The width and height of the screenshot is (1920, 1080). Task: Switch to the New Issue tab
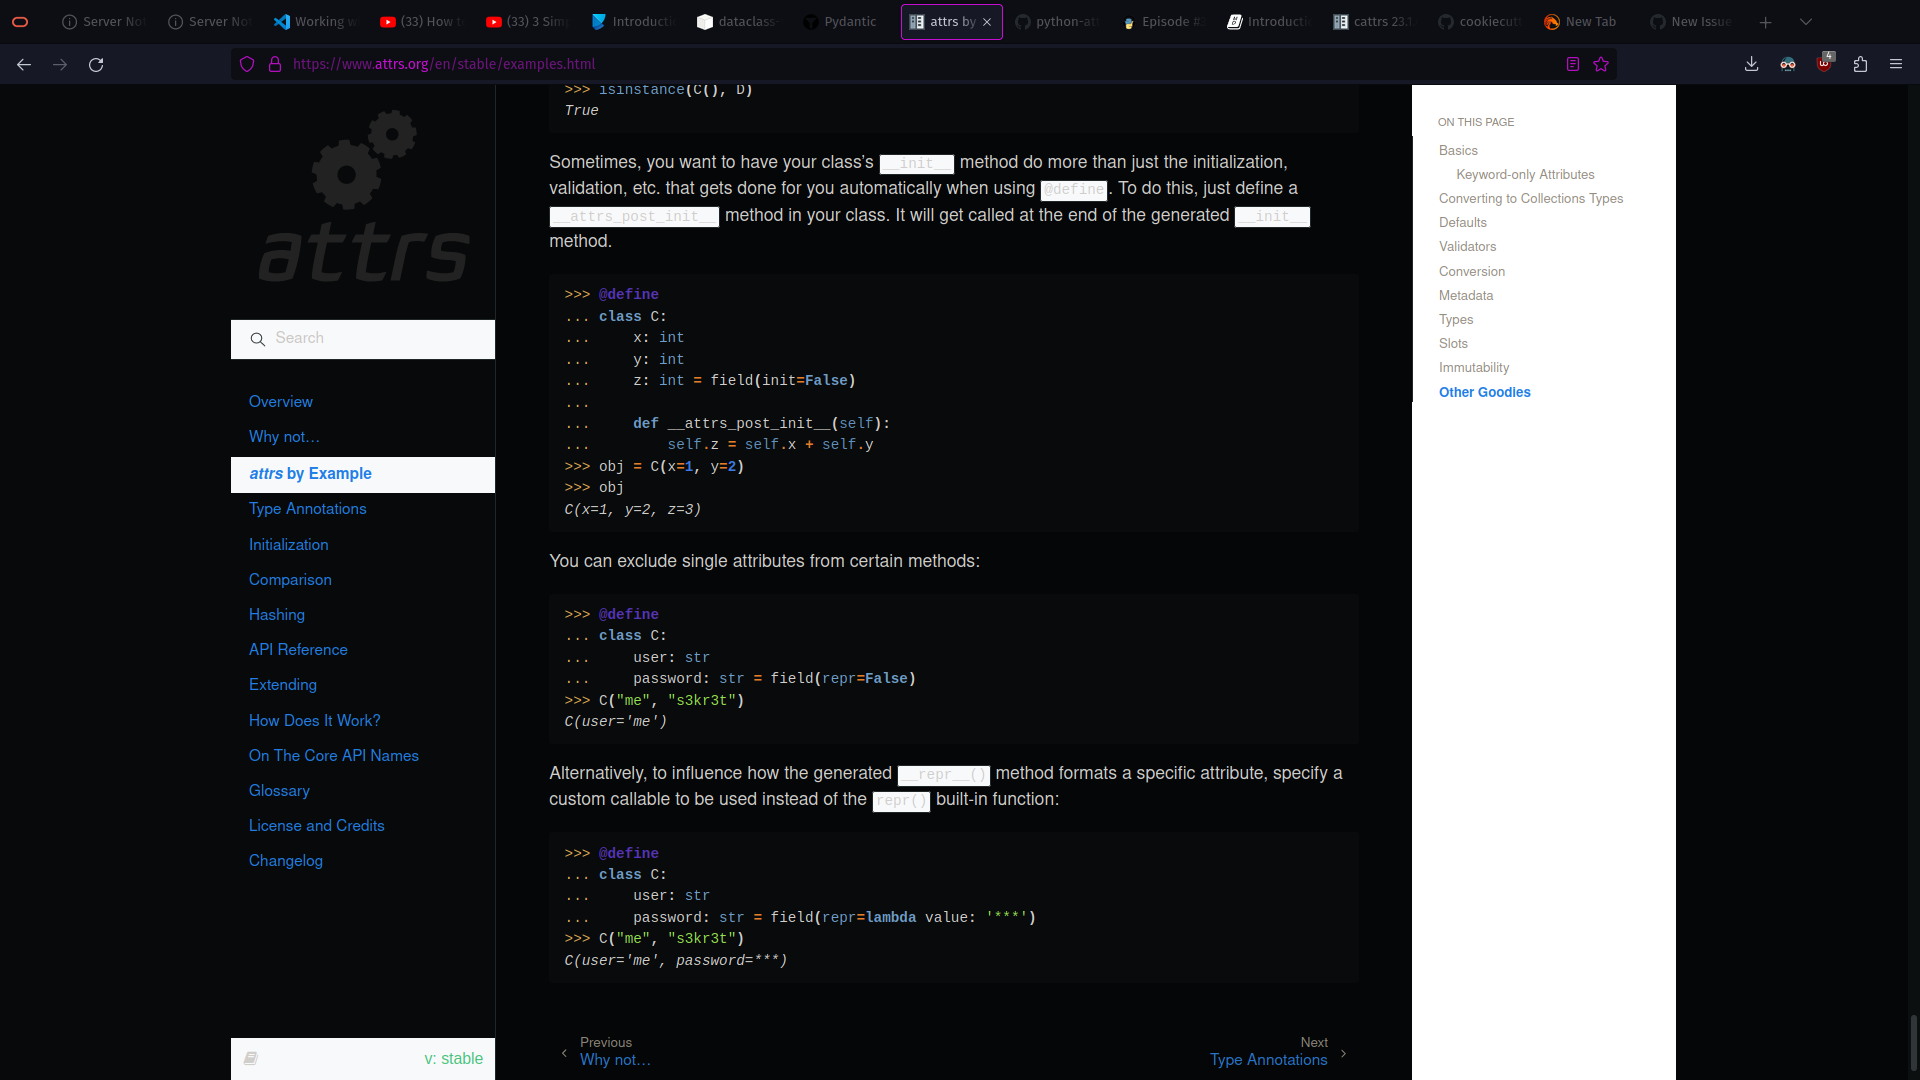[1694, 22]
